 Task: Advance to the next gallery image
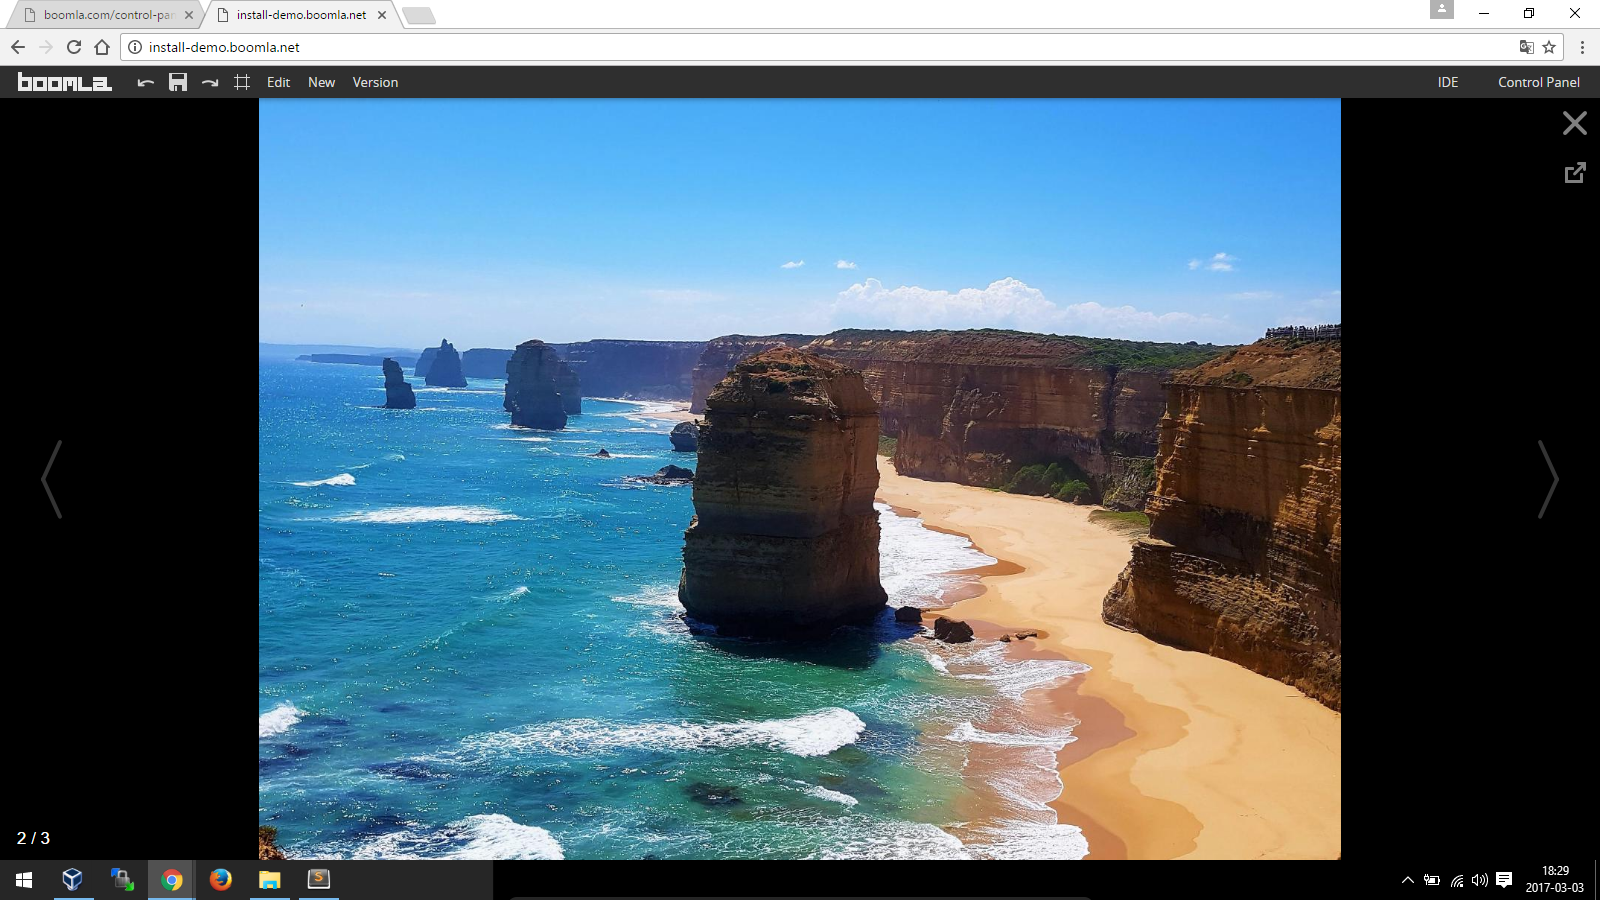click(1547, 479)
